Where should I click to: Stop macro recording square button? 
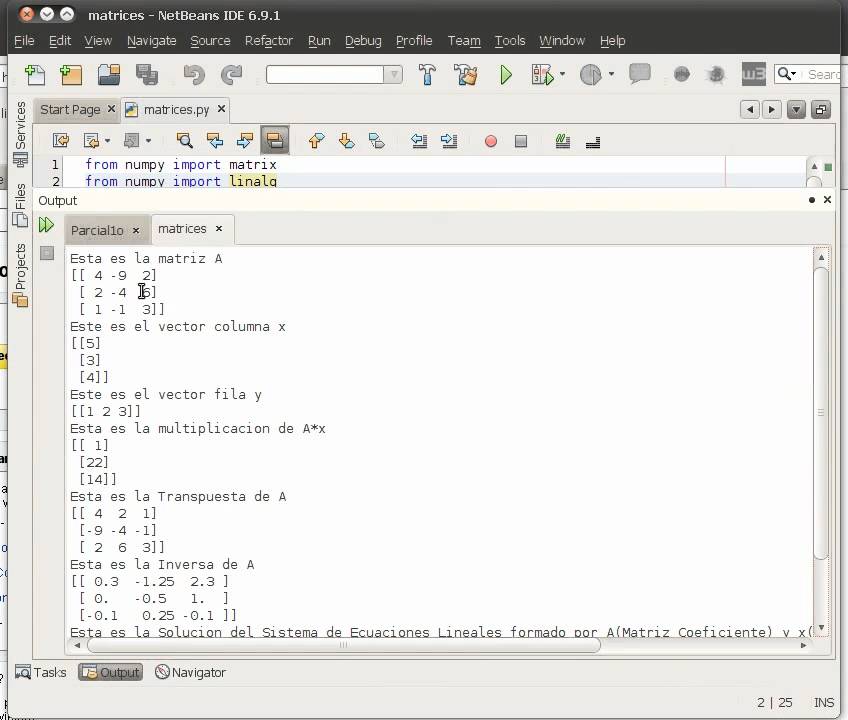(521, 141)
